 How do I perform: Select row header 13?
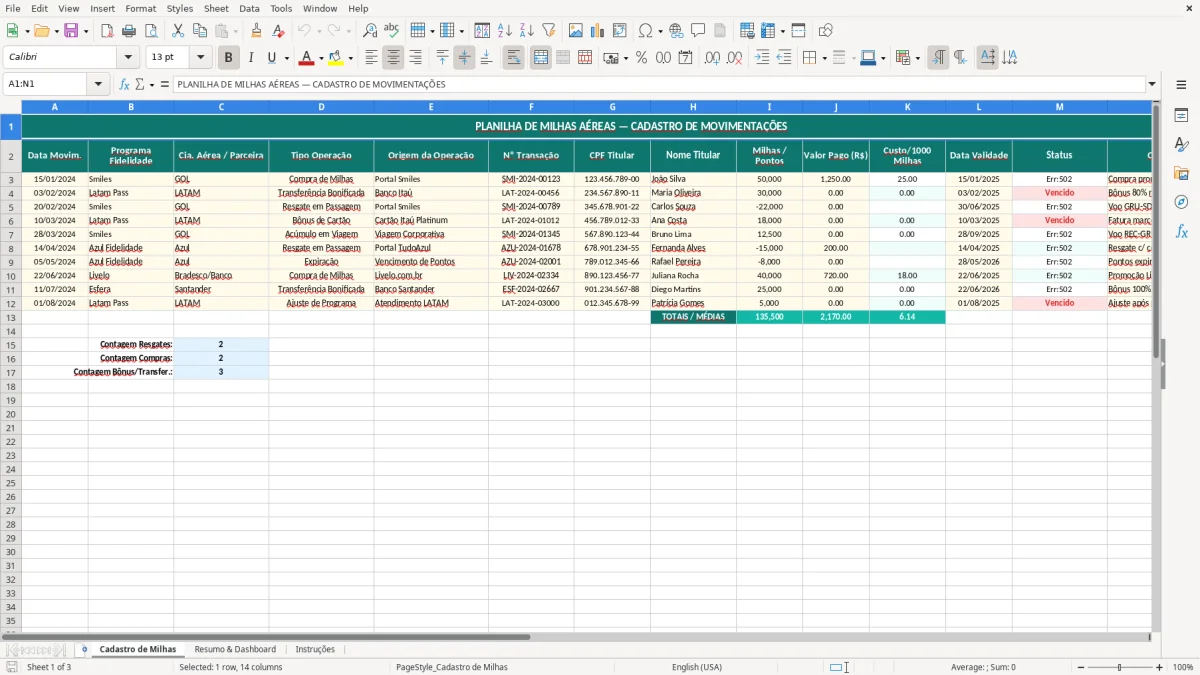coord(10,317)
